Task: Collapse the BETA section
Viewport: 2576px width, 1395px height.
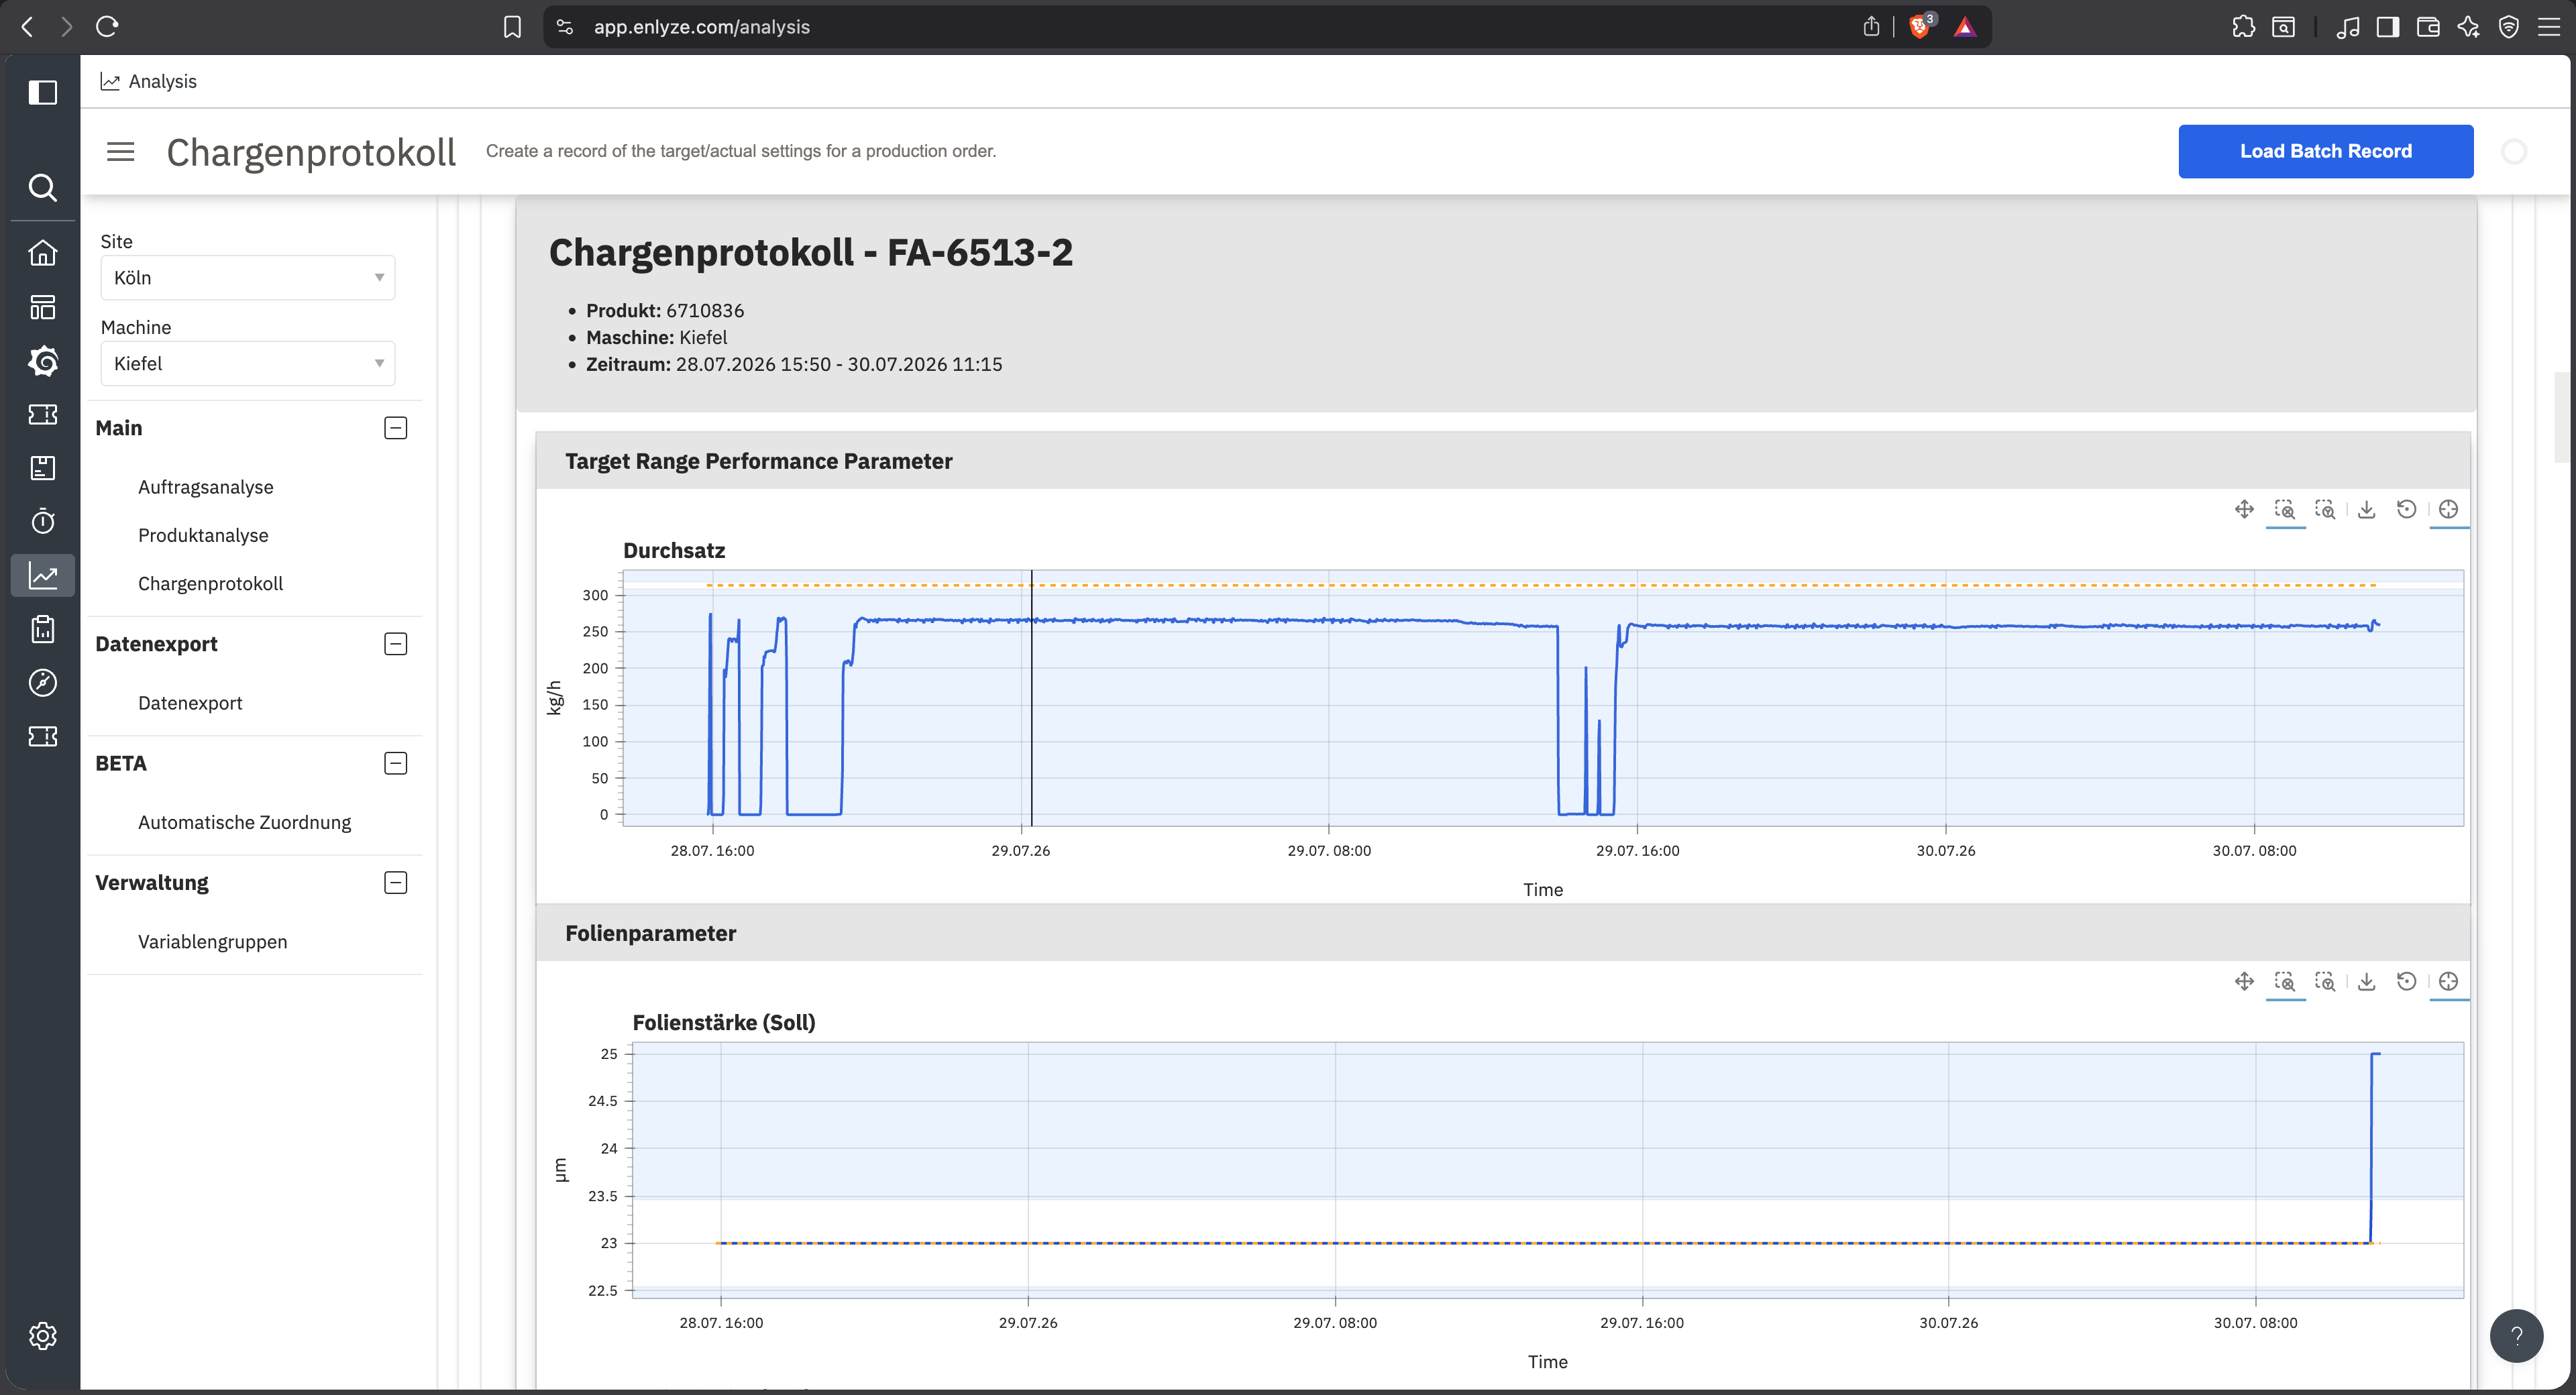Action: coord(396,763)
